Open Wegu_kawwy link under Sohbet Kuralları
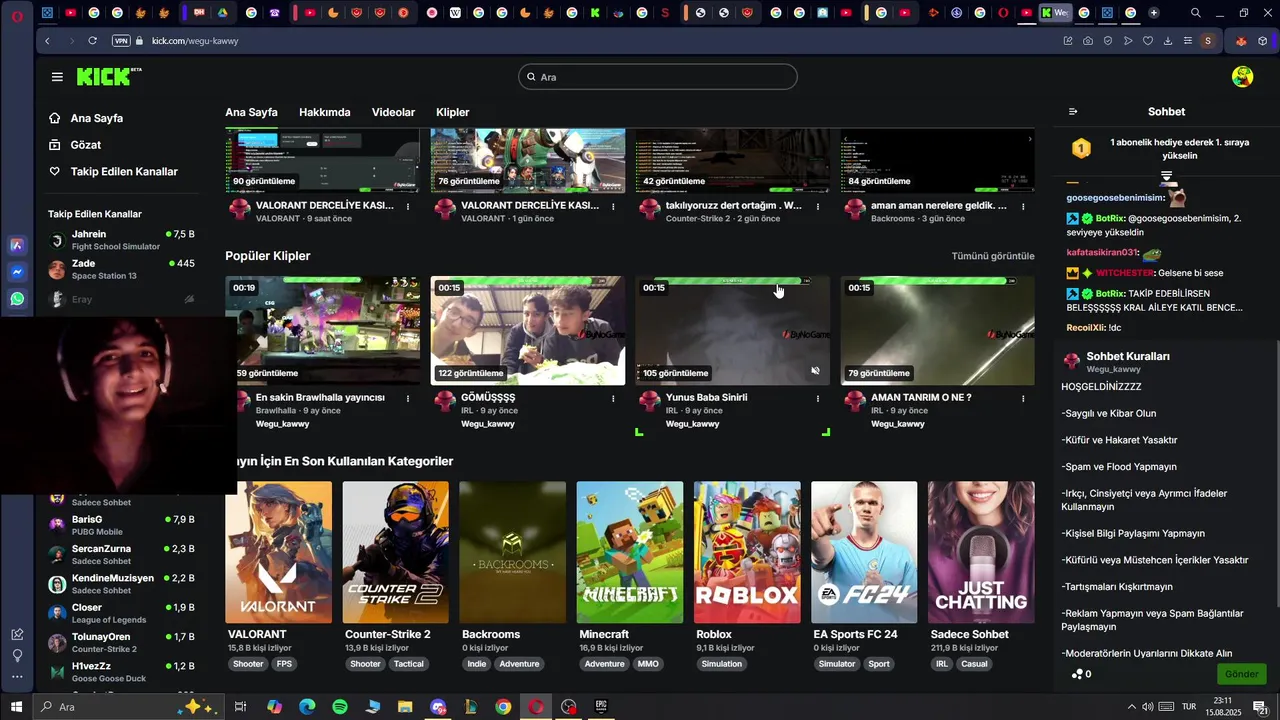1280x720 pixels. click(x=1113, y=369)
